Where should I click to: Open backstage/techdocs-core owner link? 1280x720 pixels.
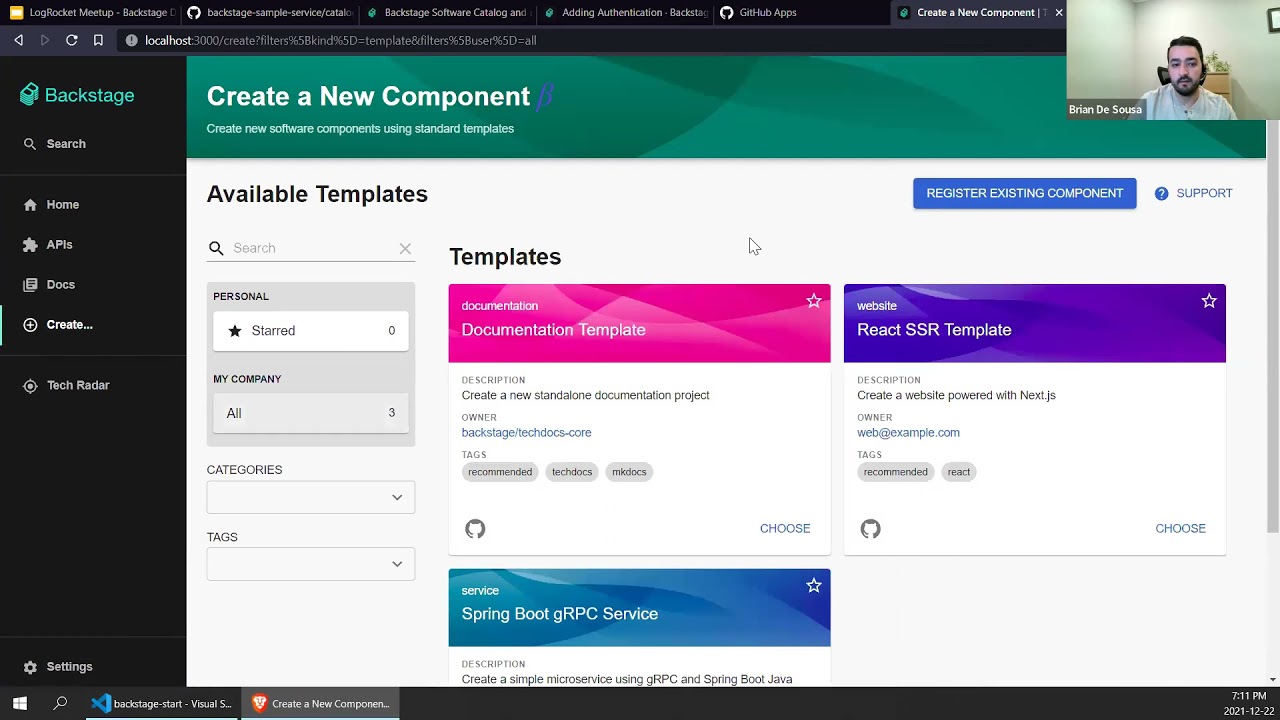(526, 433)
